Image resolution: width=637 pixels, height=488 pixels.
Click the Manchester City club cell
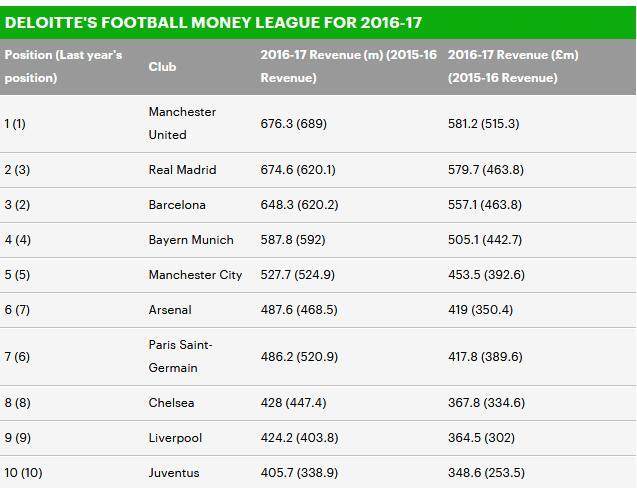click(x=195, y=275)
